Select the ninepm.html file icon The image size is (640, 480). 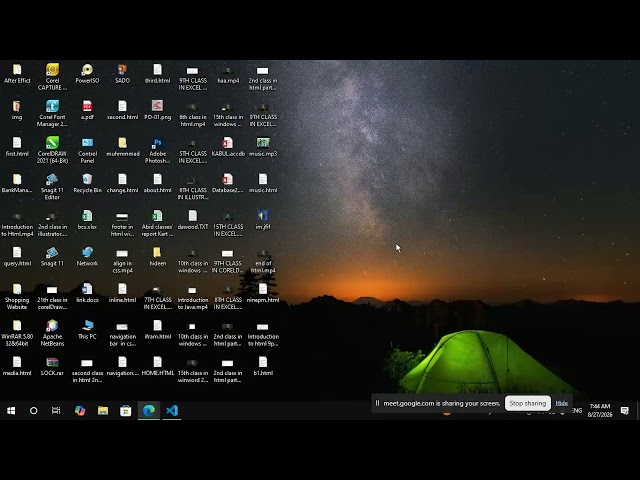point(263,293)
